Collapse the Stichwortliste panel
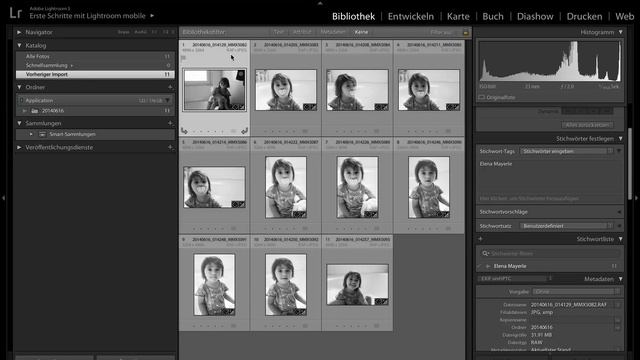 click(x=620, y=239)
